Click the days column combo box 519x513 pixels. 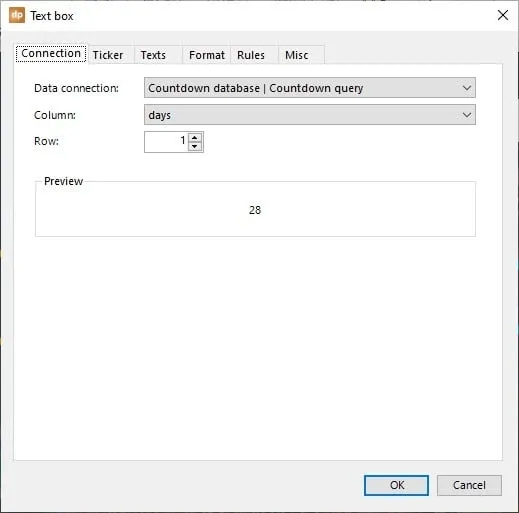310,115
